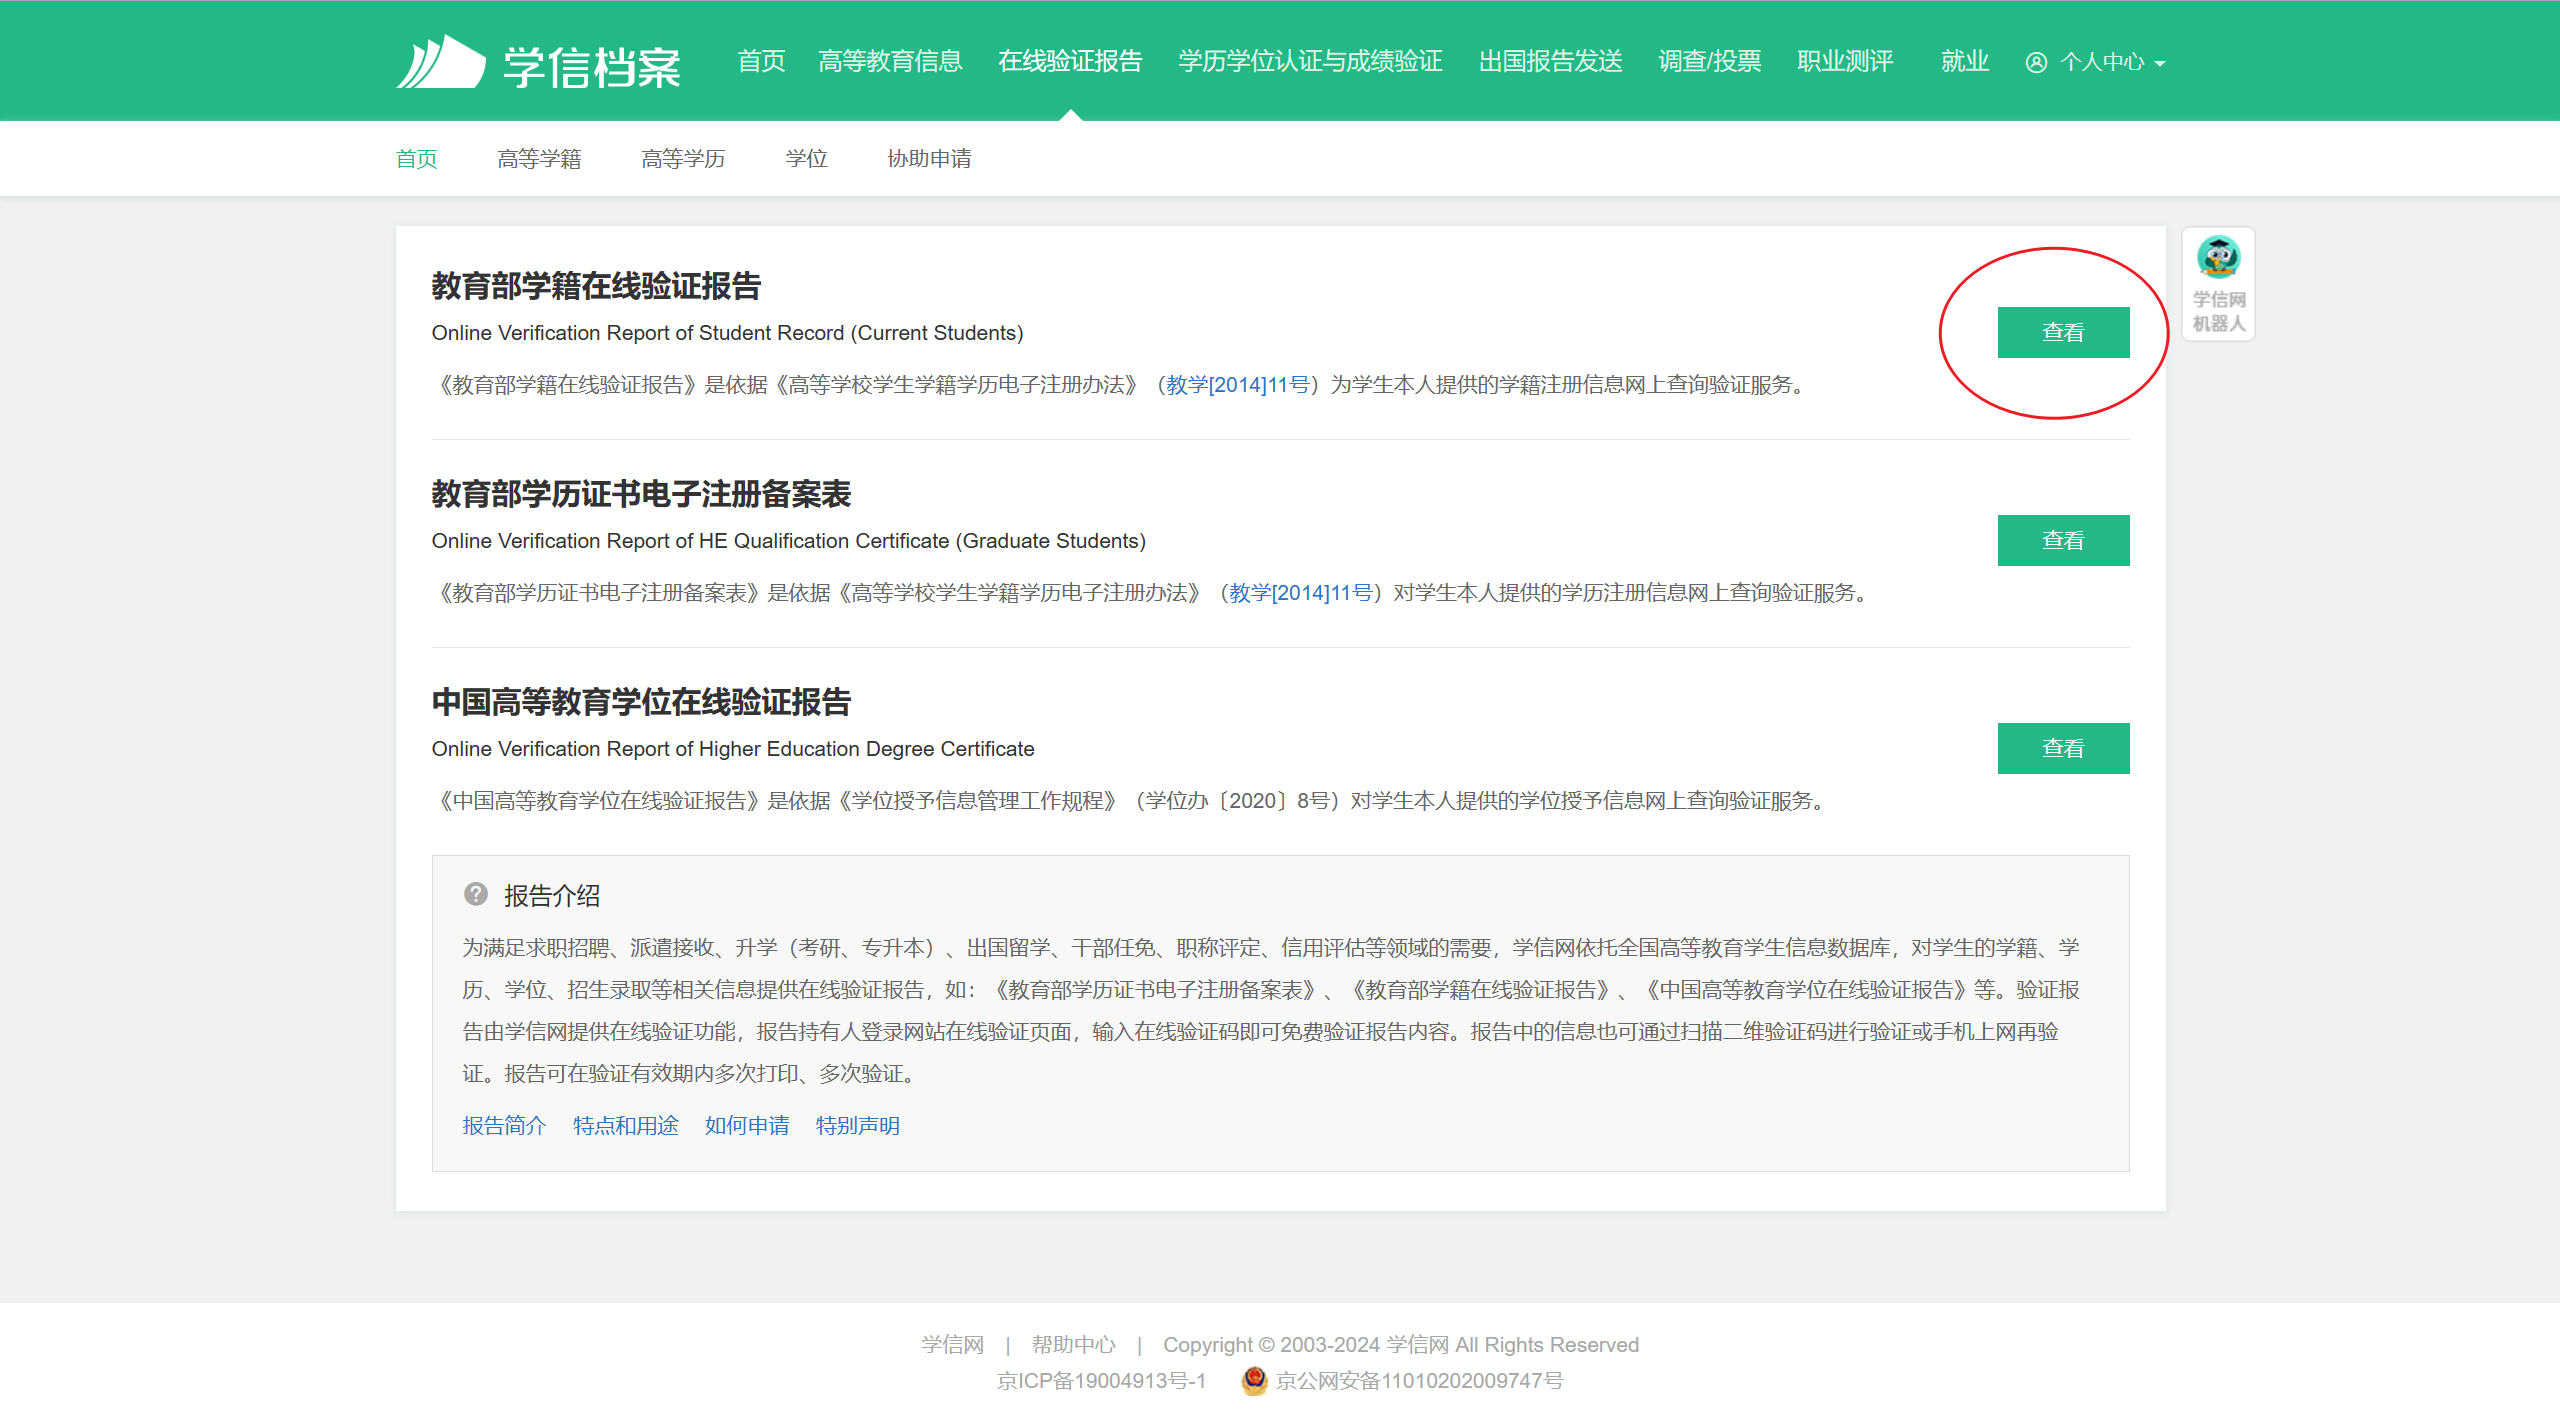Click the question mark icon beside 报告介绍
Screen dimensions: 2560x1422
tap(476, 894)
